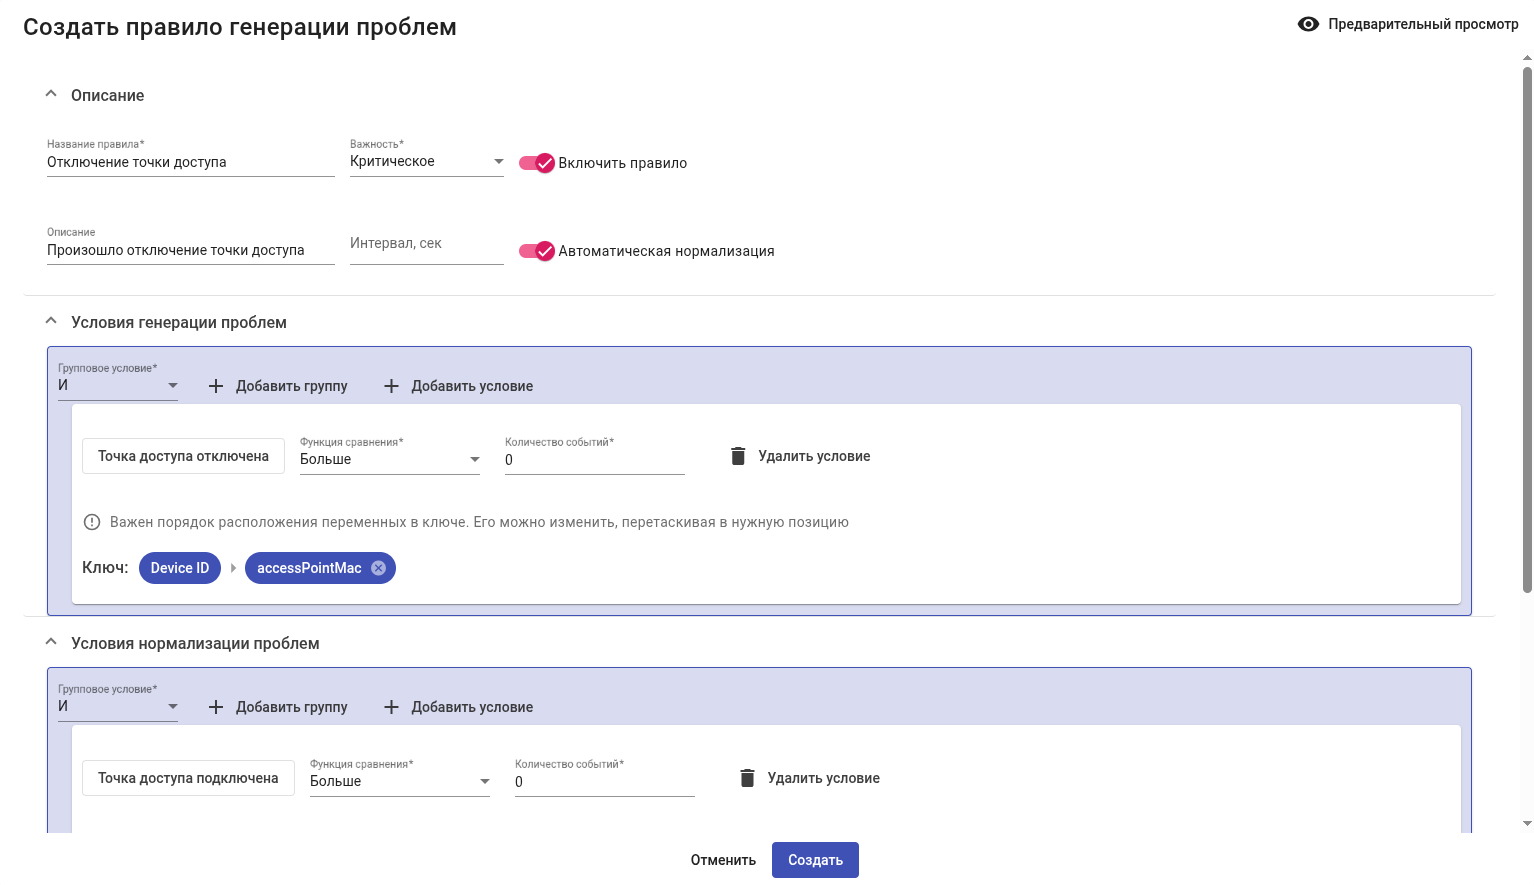
Task: Click trash icon in normalization condition
Action: [747, 778]
